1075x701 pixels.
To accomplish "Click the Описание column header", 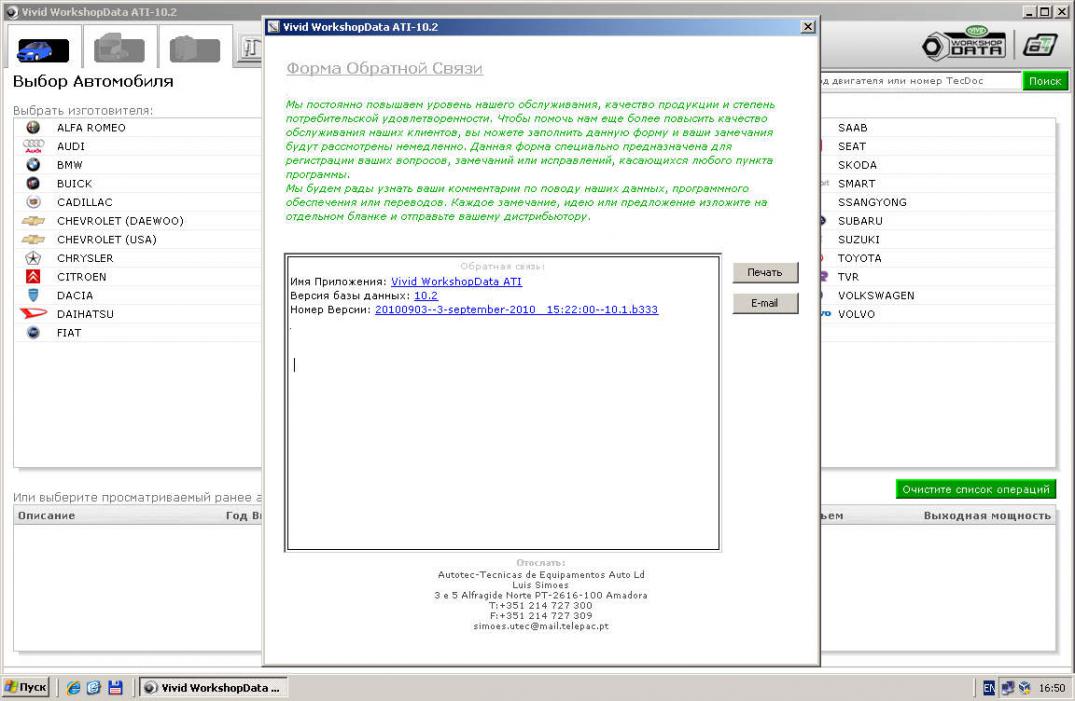I will pyautogui.click(x=47, y=516).
